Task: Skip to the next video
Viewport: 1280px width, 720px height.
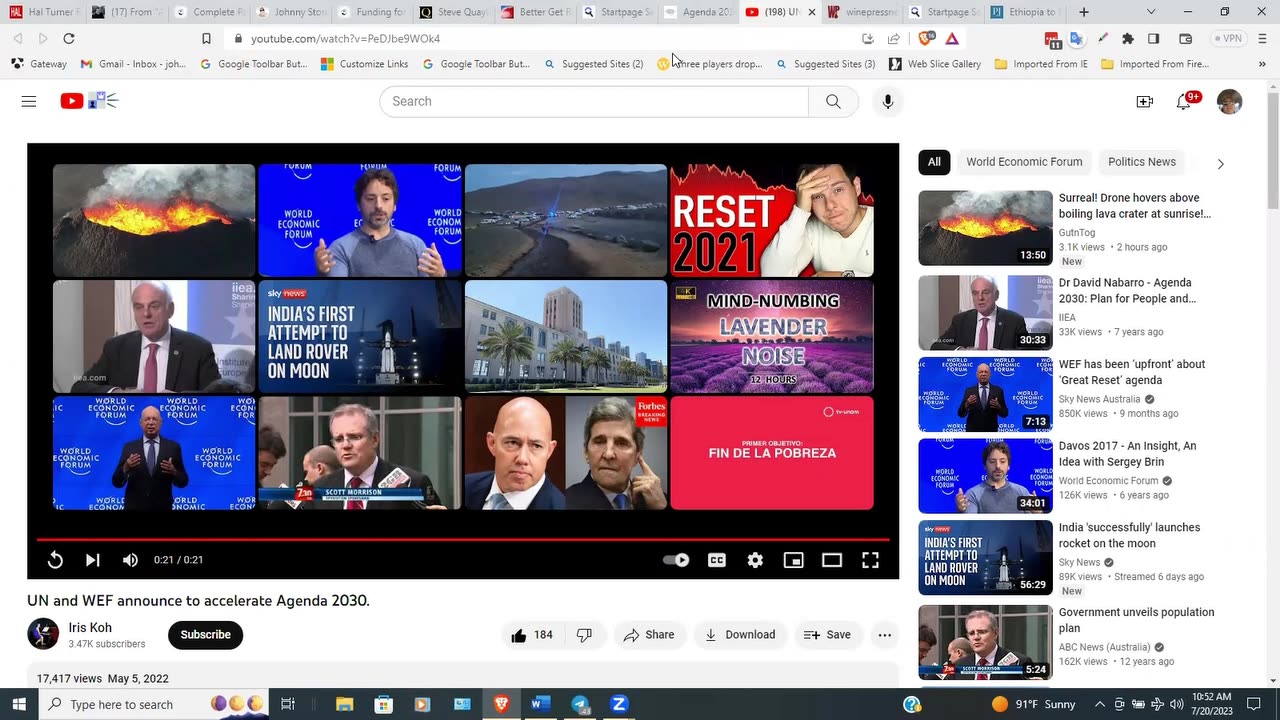Action: tap(92, 560)
